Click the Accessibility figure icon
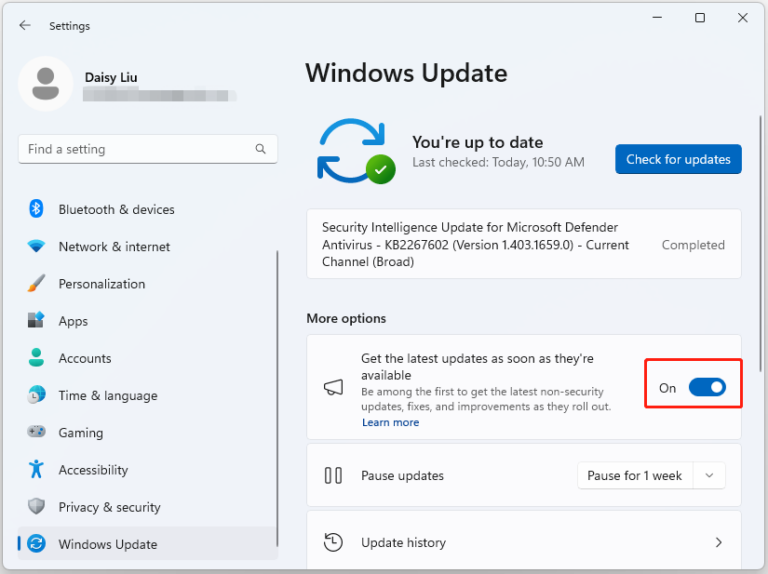Viewport: 768px width, 574px height. click(36, 469)
